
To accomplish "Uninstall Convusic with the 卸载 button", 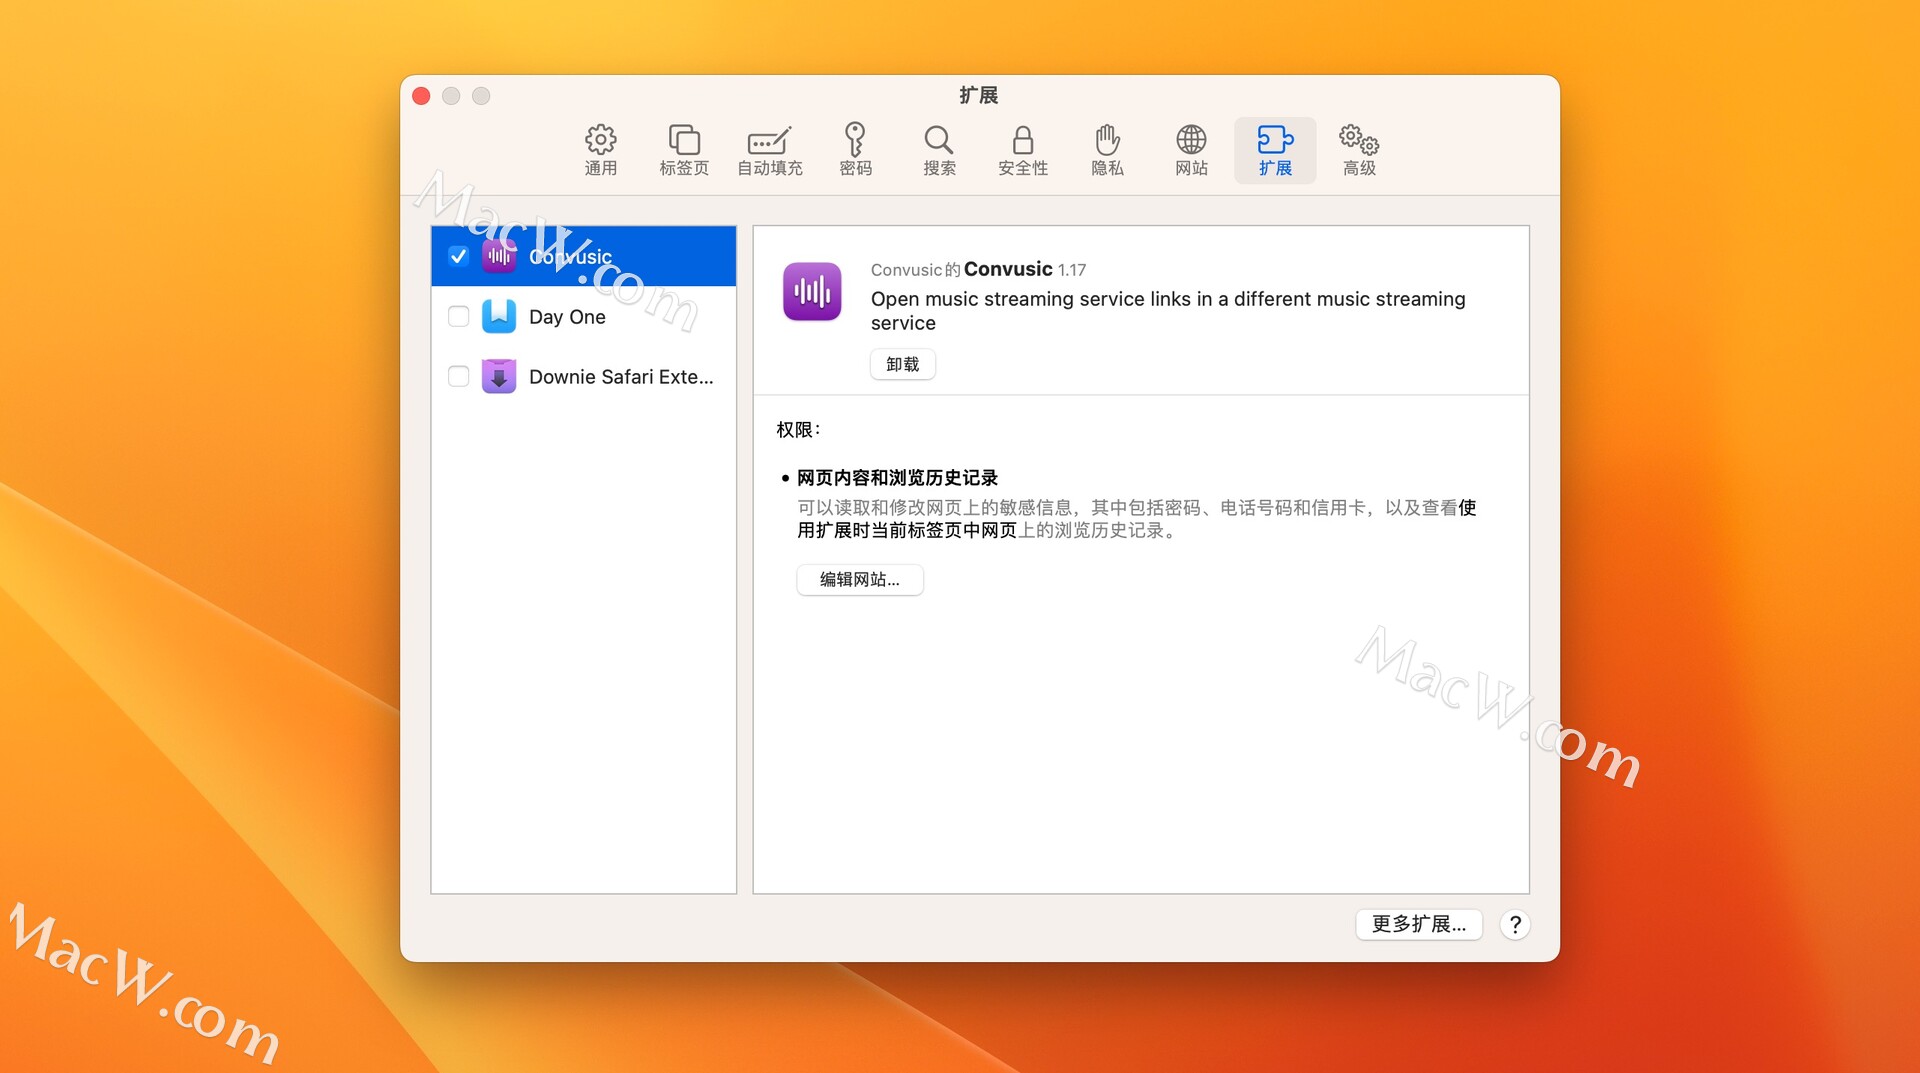I will (x=902, y=364).
